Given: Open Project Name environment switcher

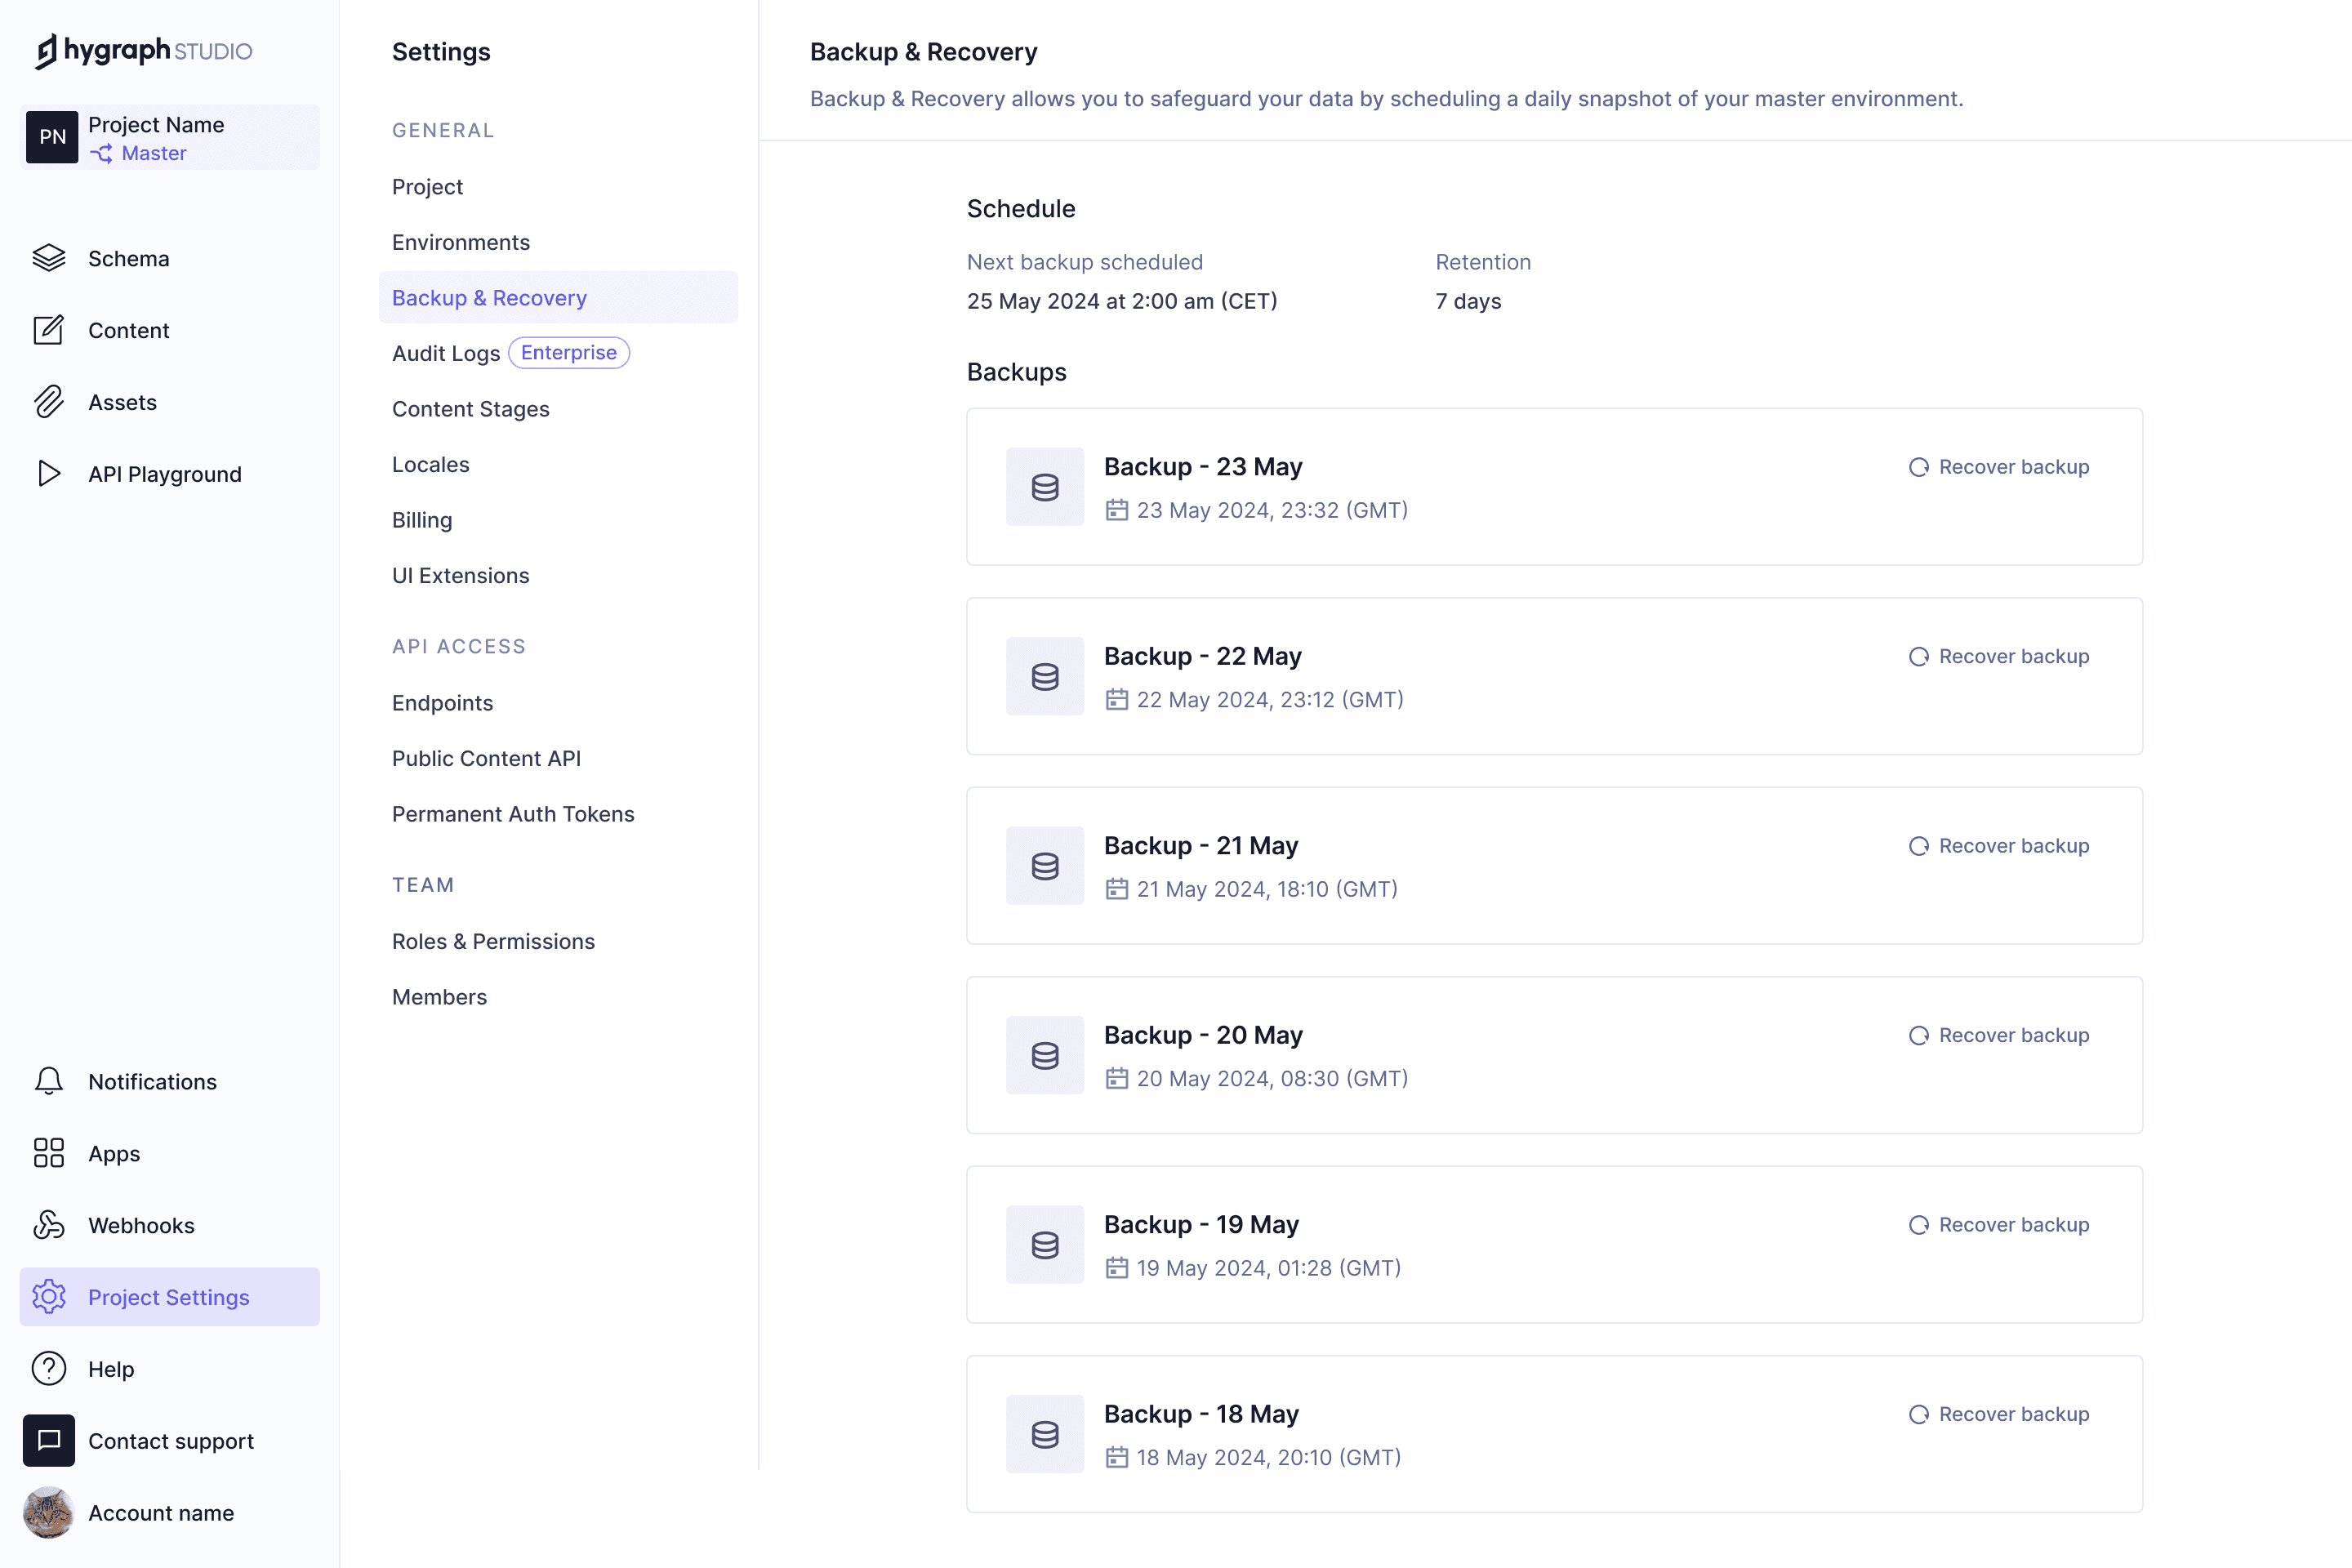Looking at the screenshot, I should tap(170, 138).
